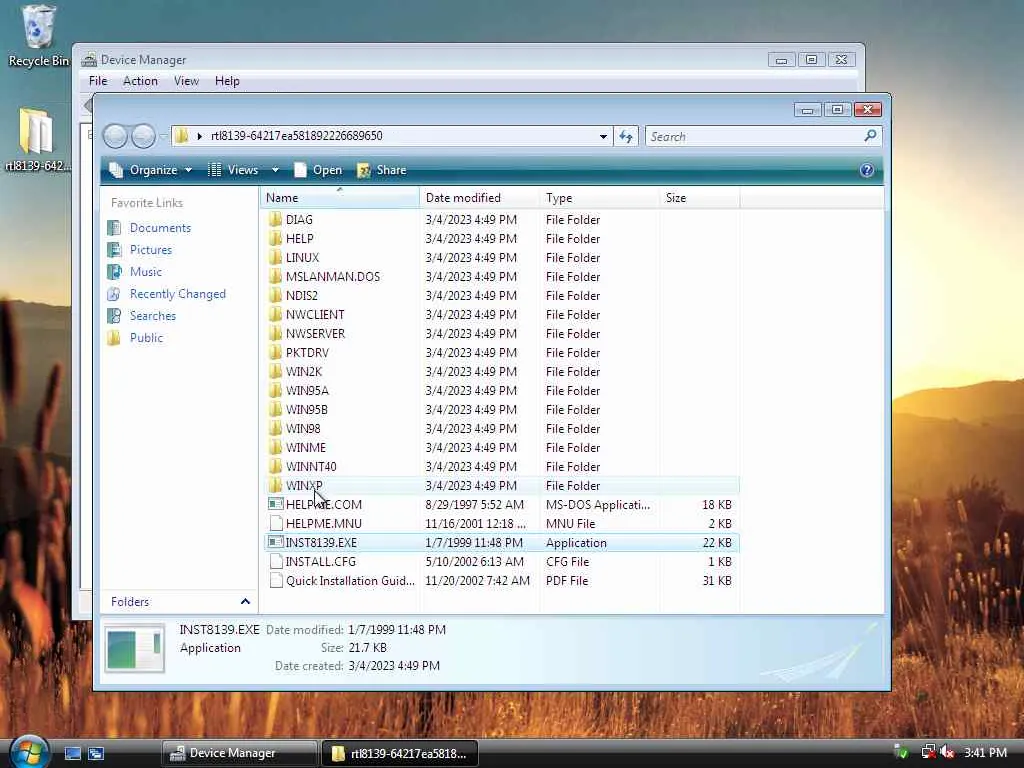
Task: Click the muted volume tray icon
Action: tap(947, 752)
